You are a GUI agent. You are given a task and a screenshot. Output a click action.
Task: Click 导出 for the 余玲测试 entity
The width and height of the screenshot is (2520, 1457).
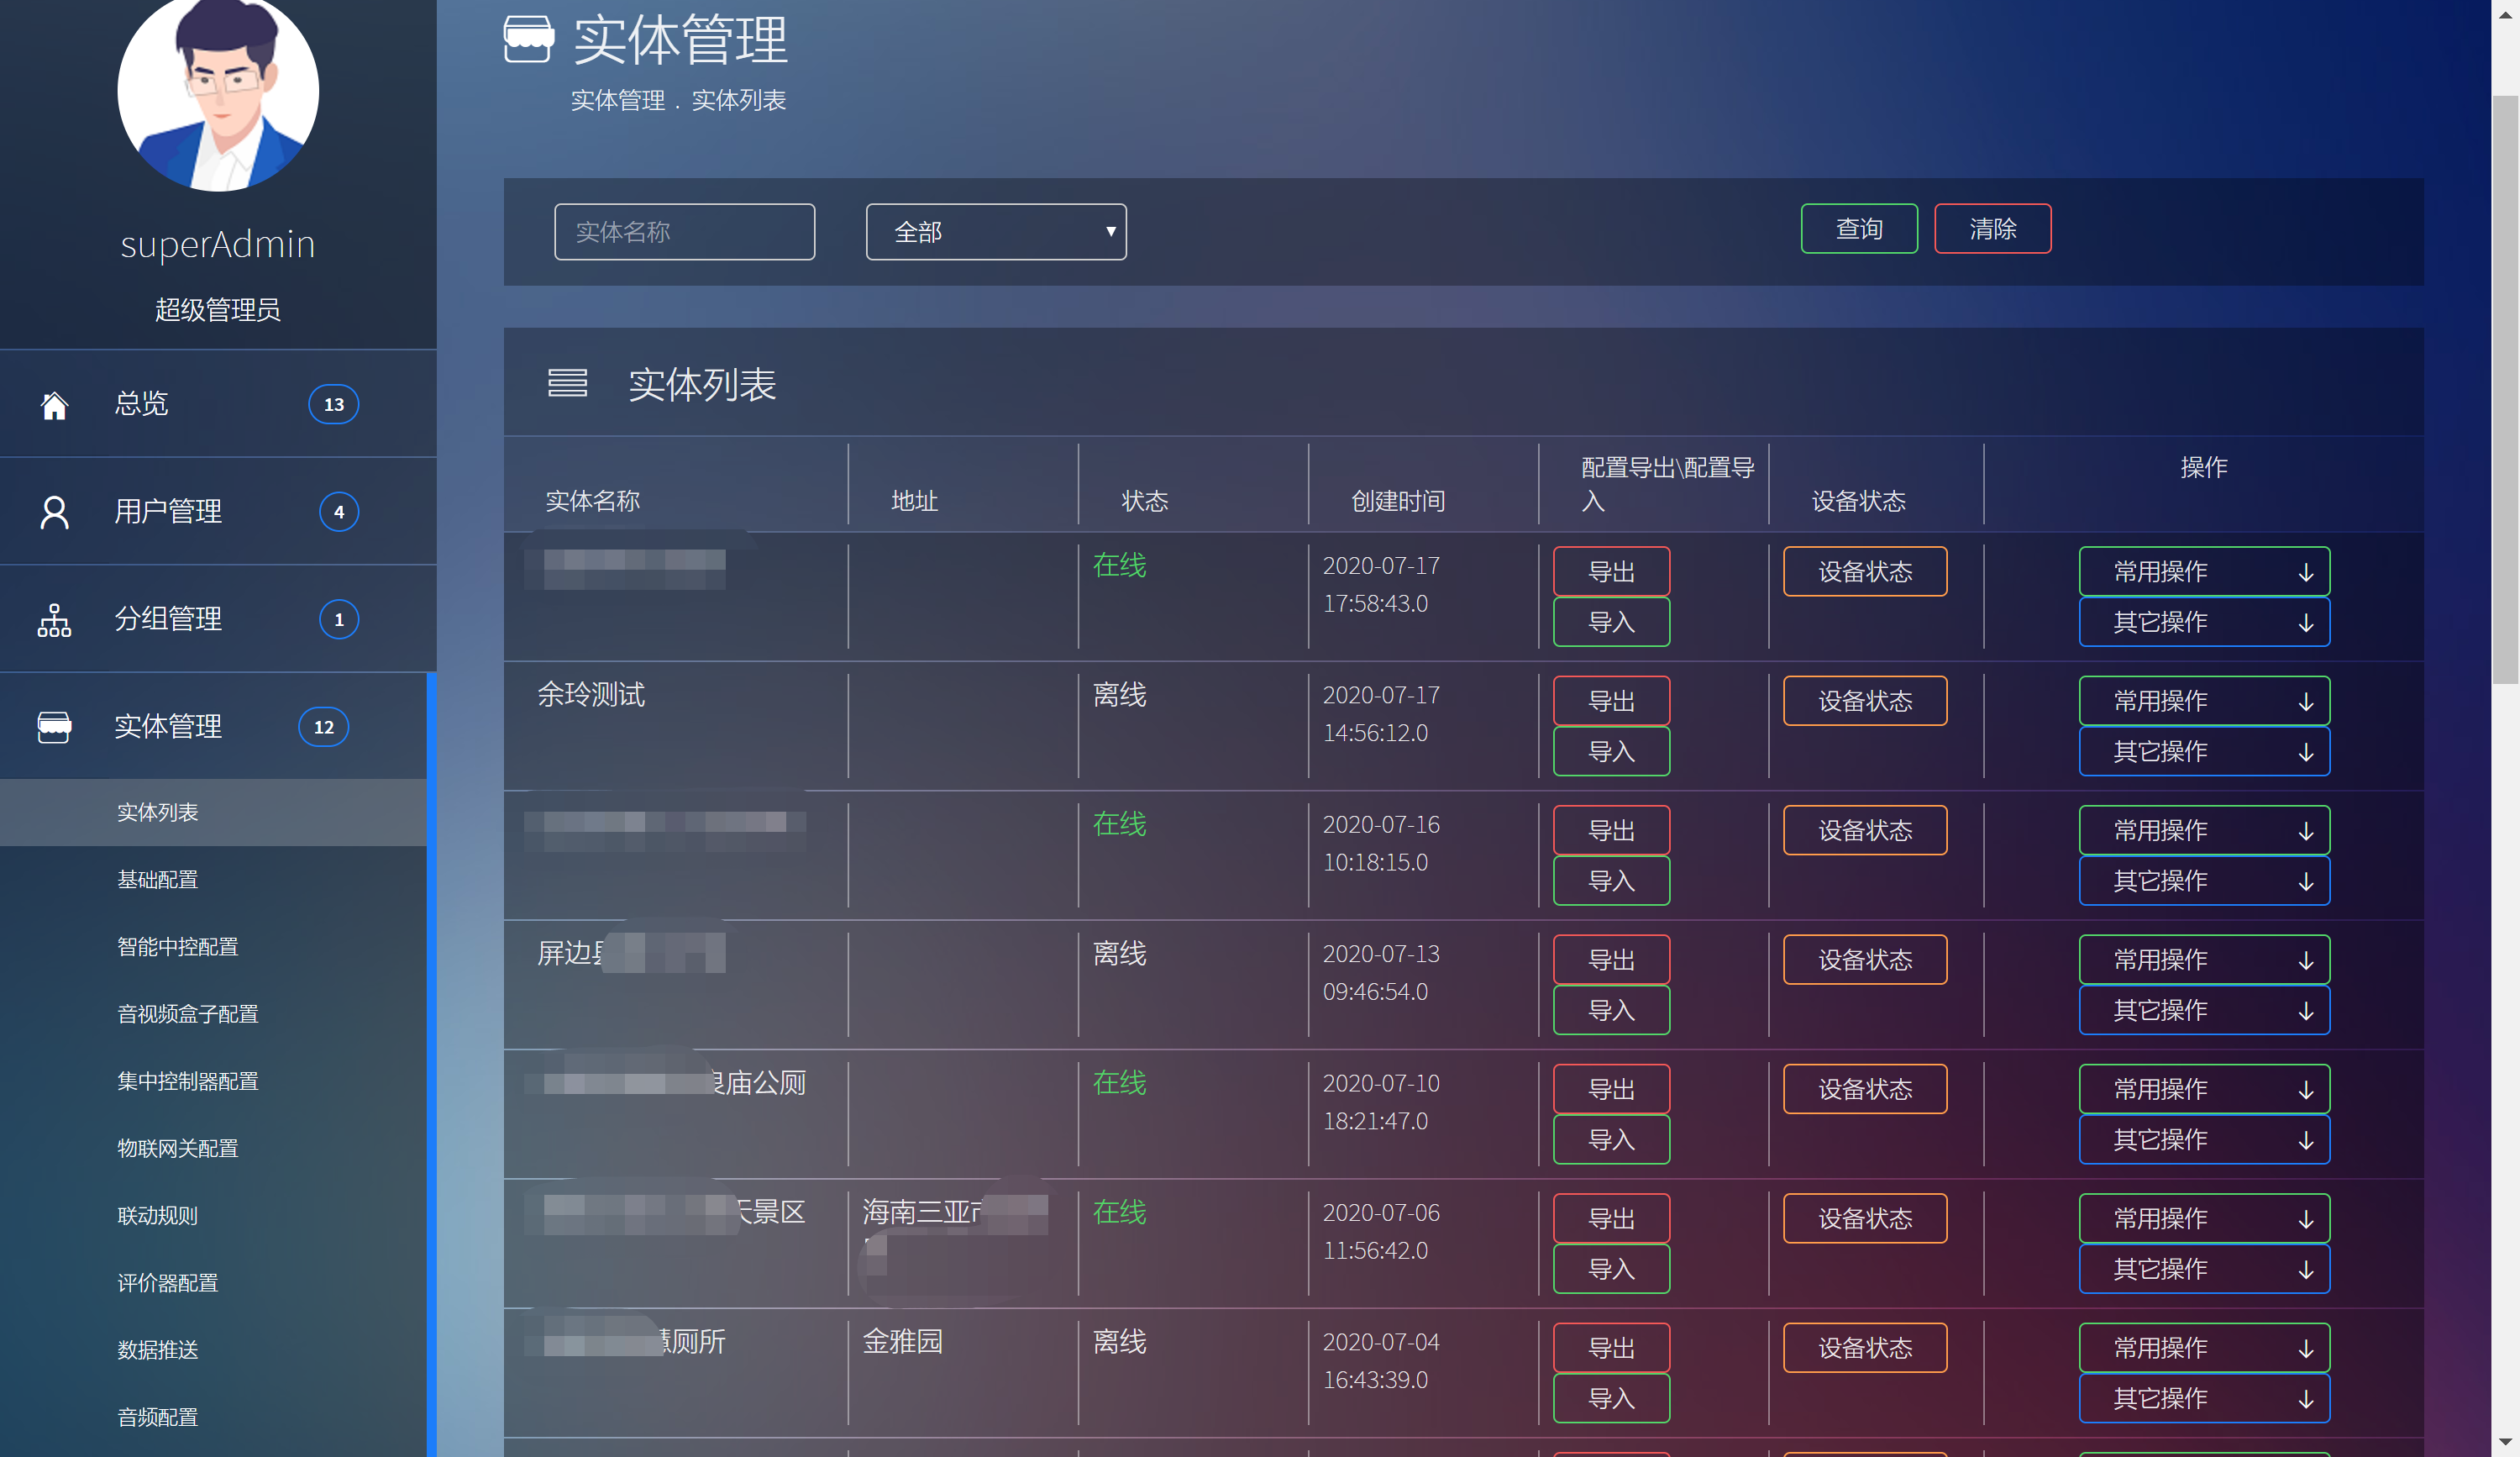coord(1610,701)
